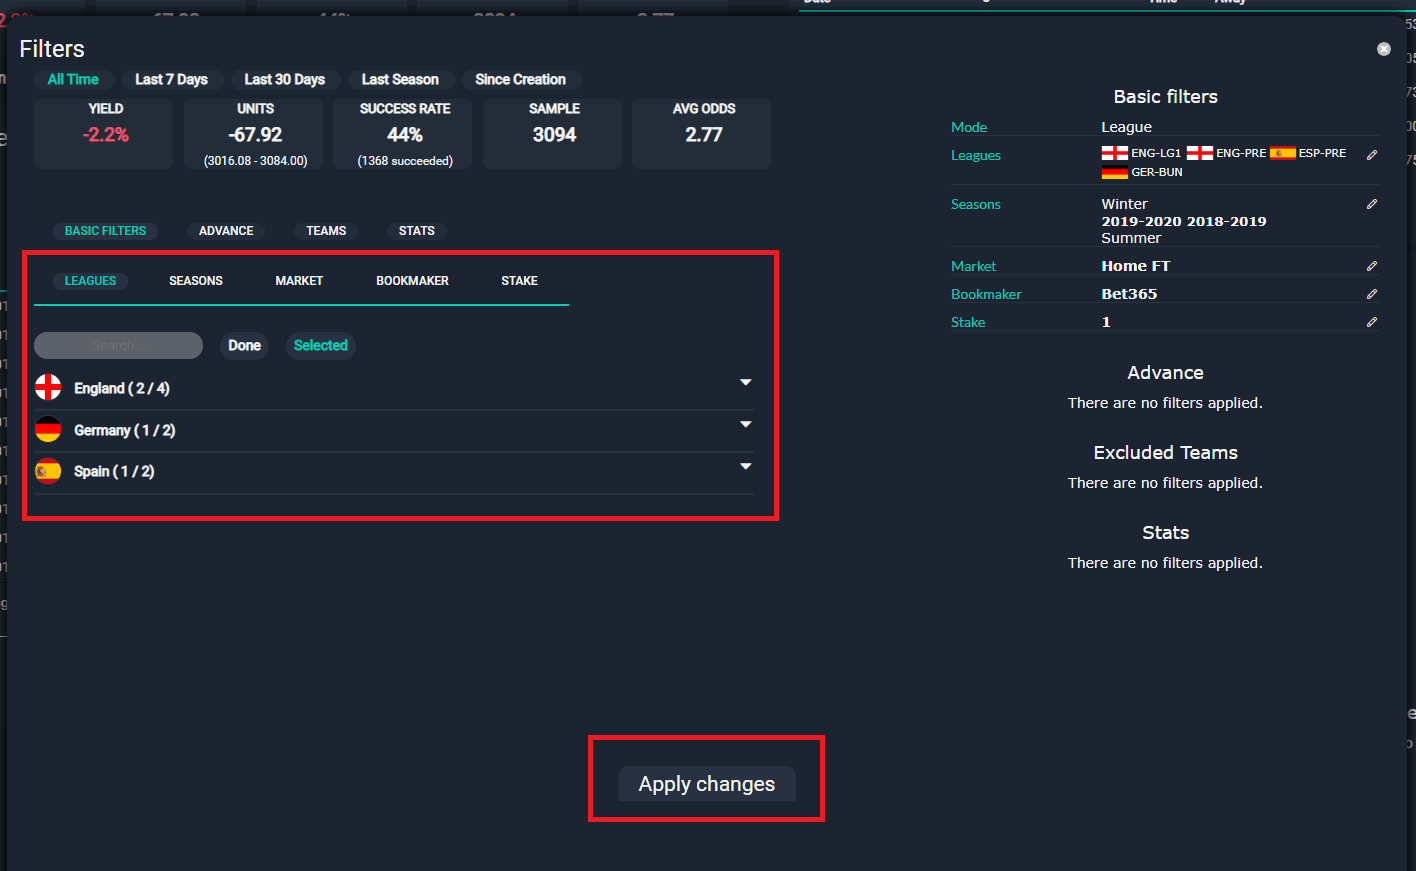Click the England flag icon
1416x871 pixels.
(48, 388)
